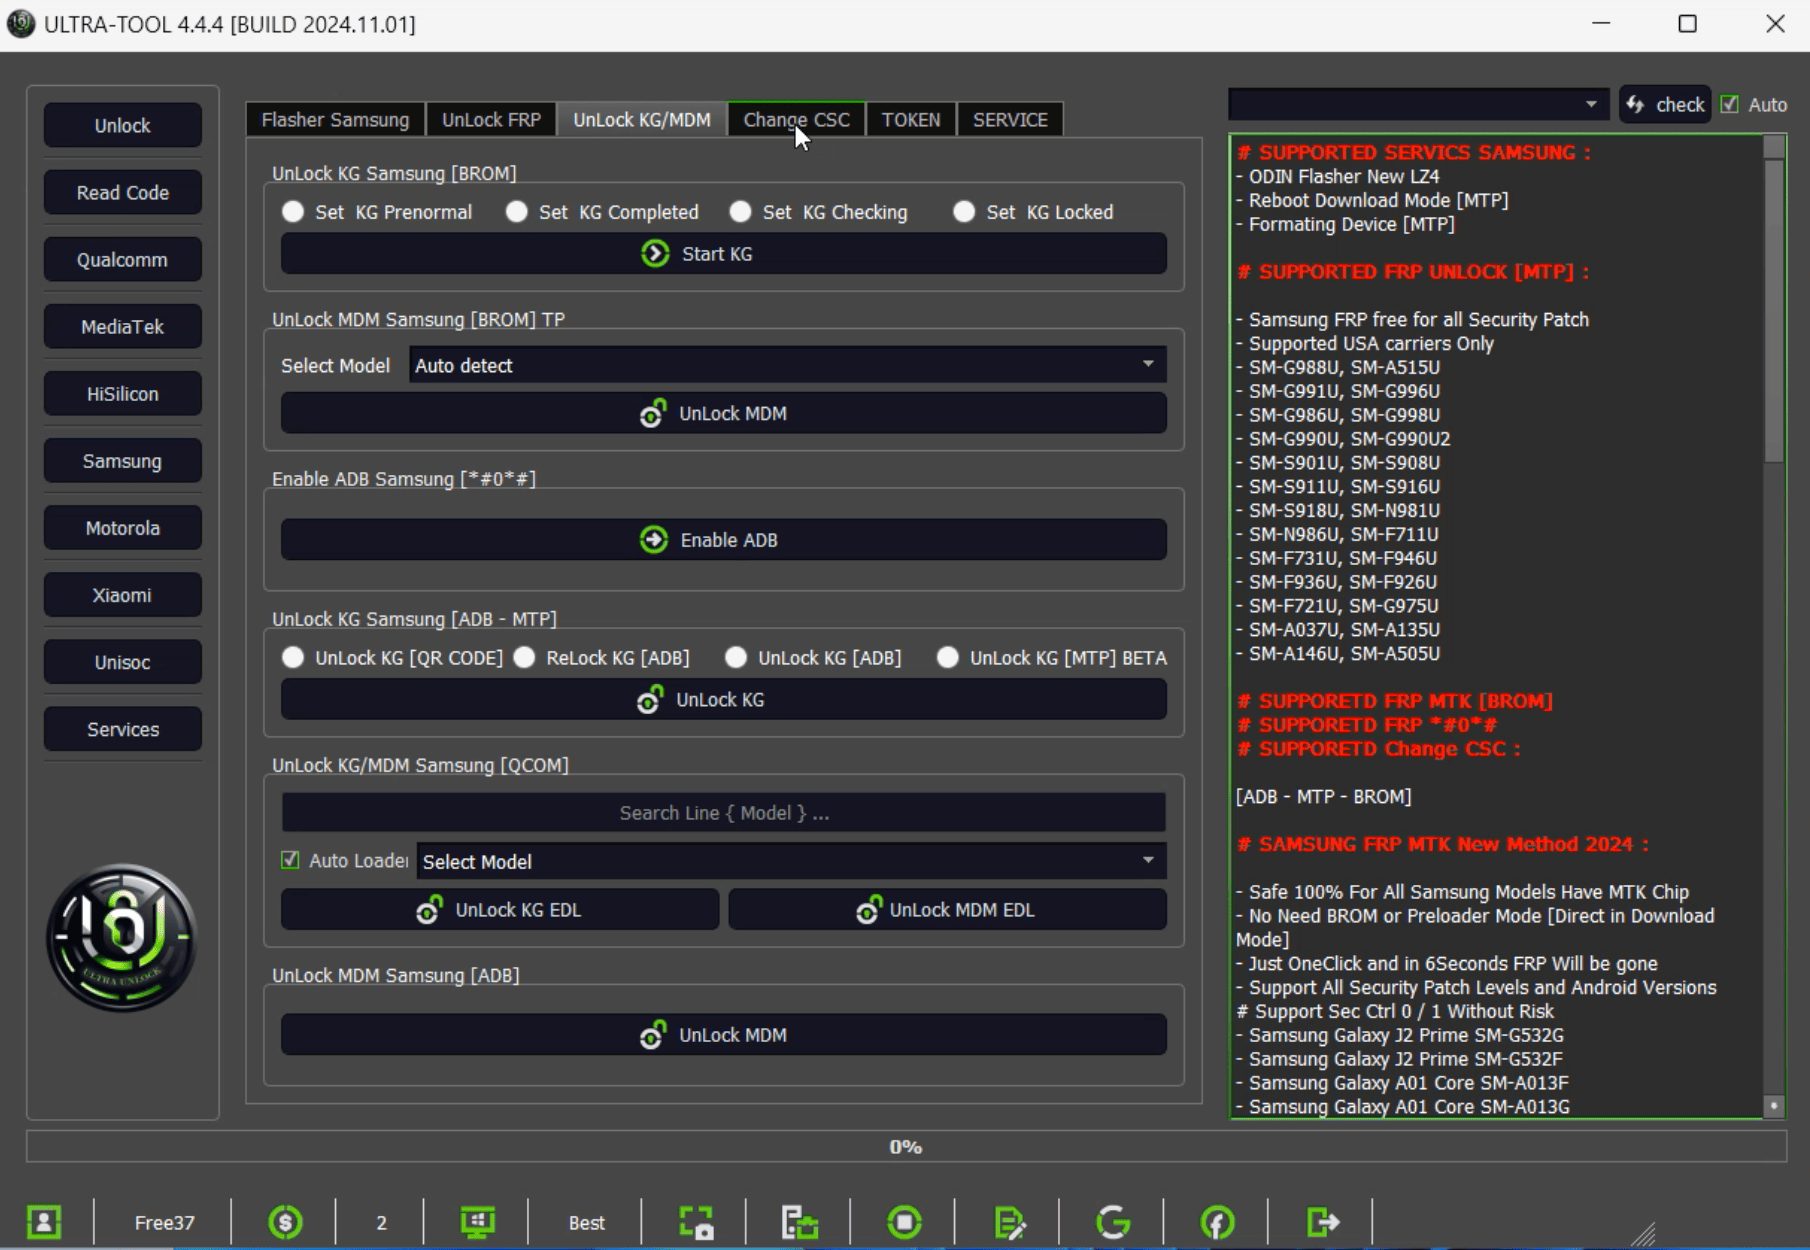Click the edit log icon in bottom bar

[x=1010, y=1222]
